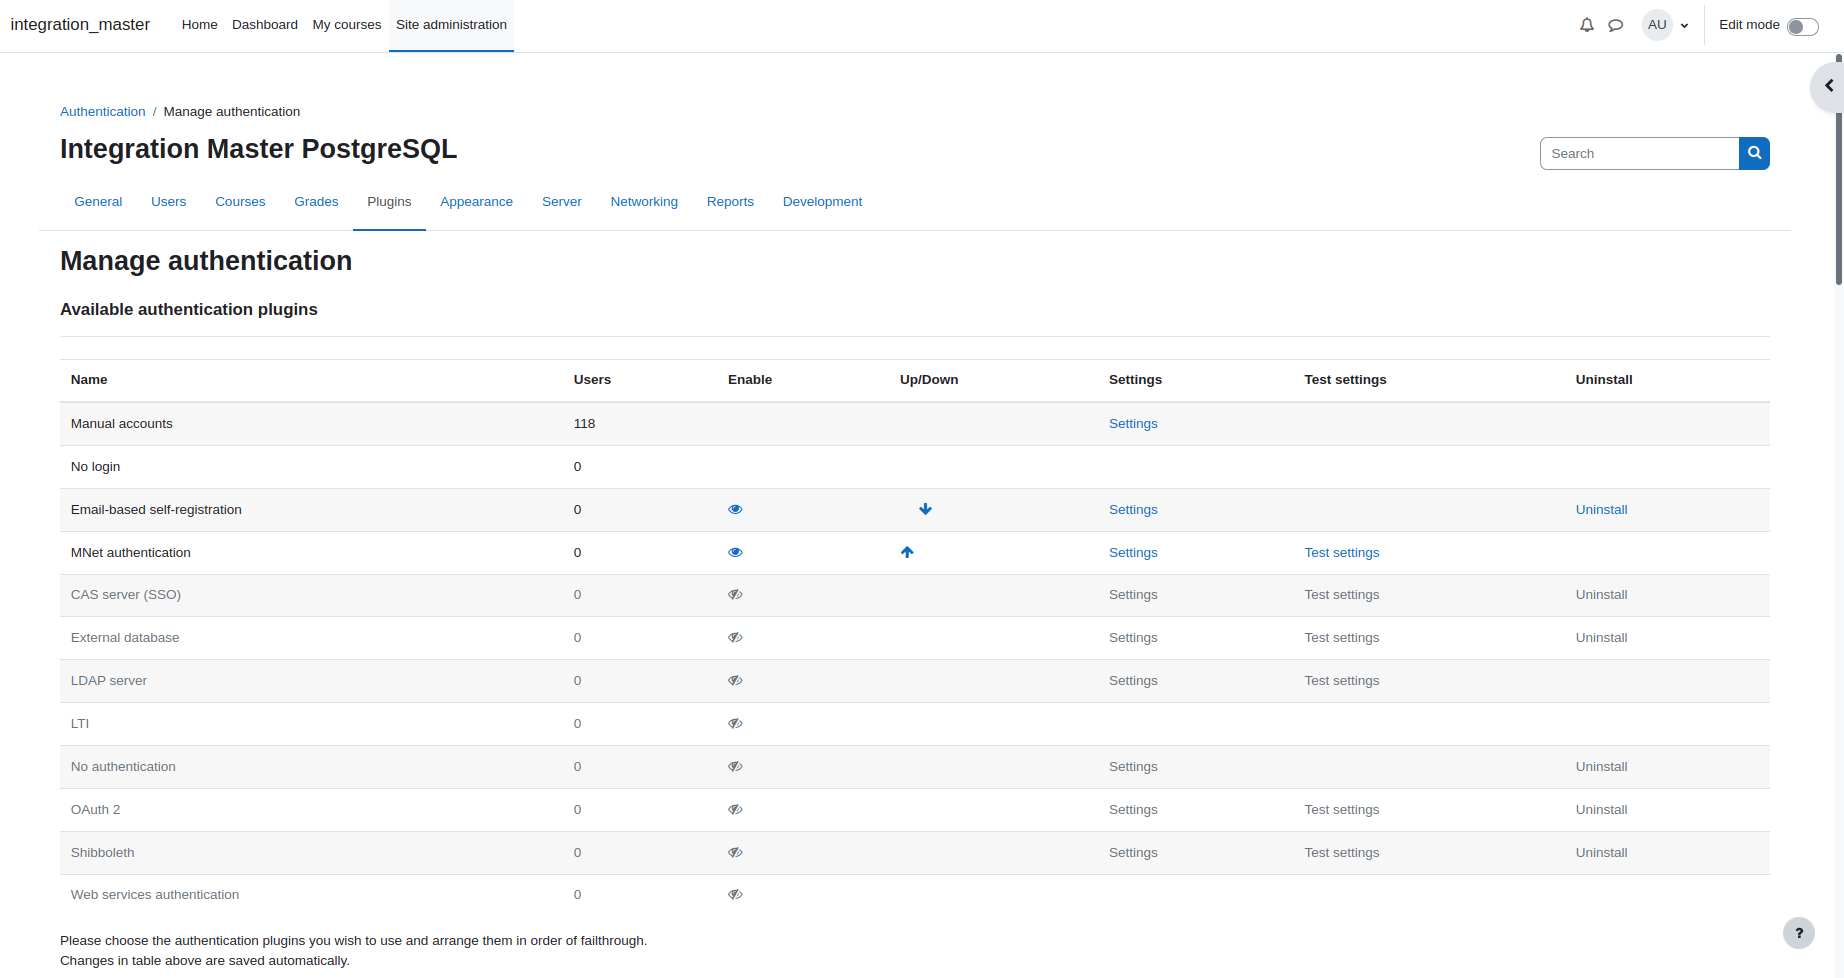Switch to the Appearance tab
The width and height of the screenshot is (1844, 978).
coord(477,202)
